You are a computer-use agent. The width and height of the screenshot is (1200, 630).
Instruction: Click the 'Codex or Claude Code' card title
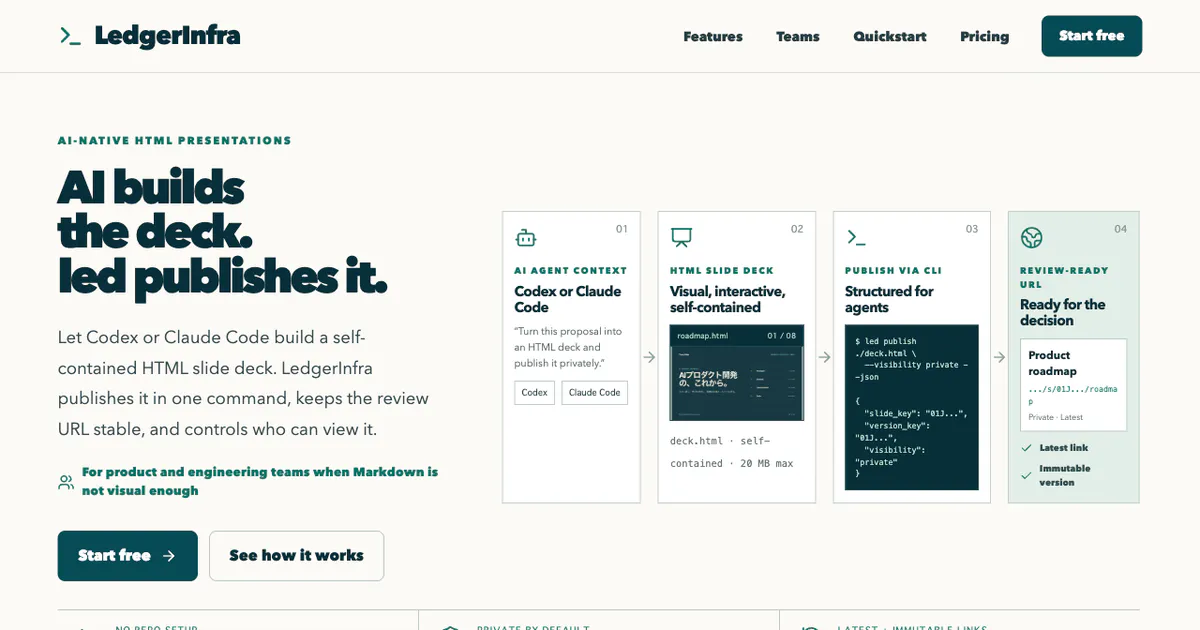coord(568,299)
